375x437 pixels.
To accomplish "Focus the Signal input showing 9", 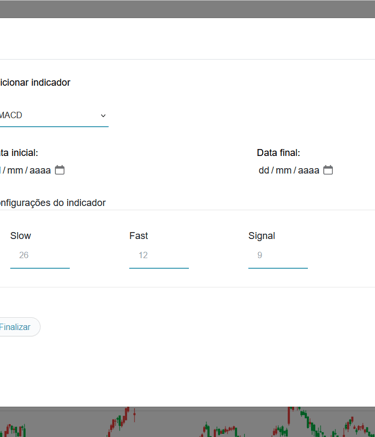I will tap(278, 256).
